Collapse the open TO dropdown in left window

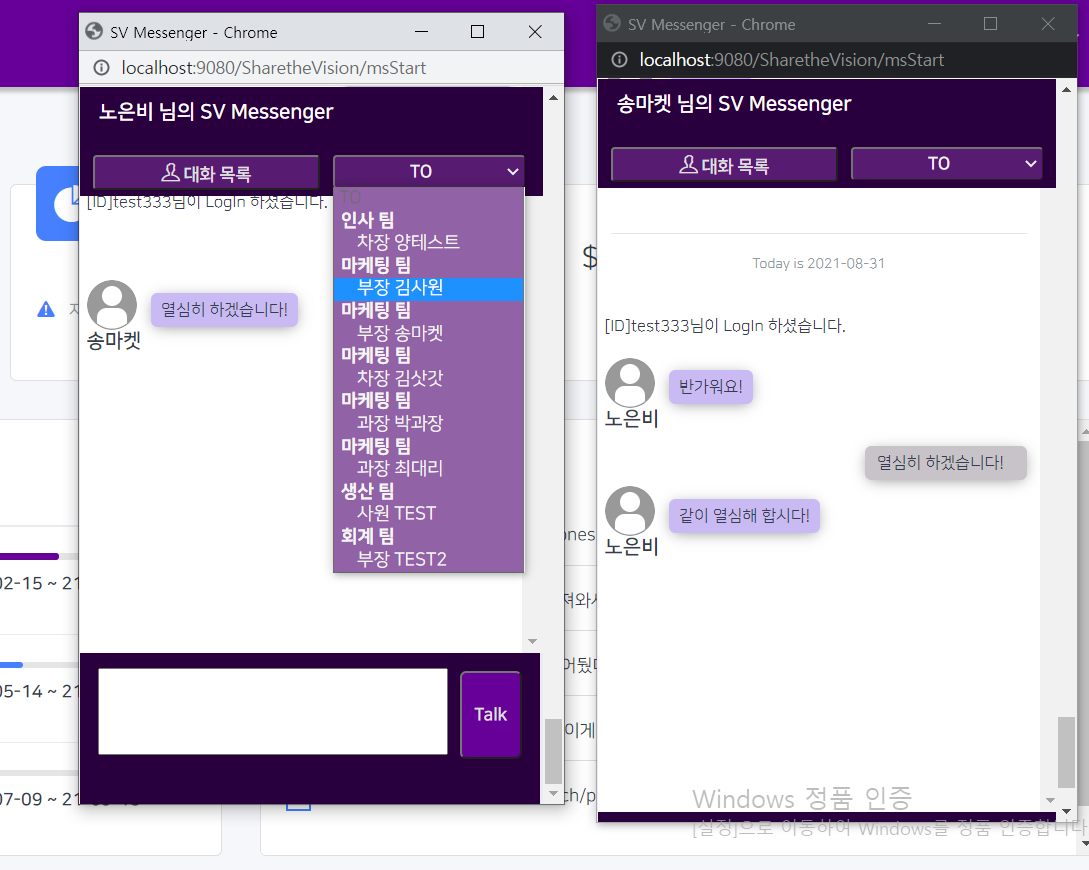(x=428, y=172)
